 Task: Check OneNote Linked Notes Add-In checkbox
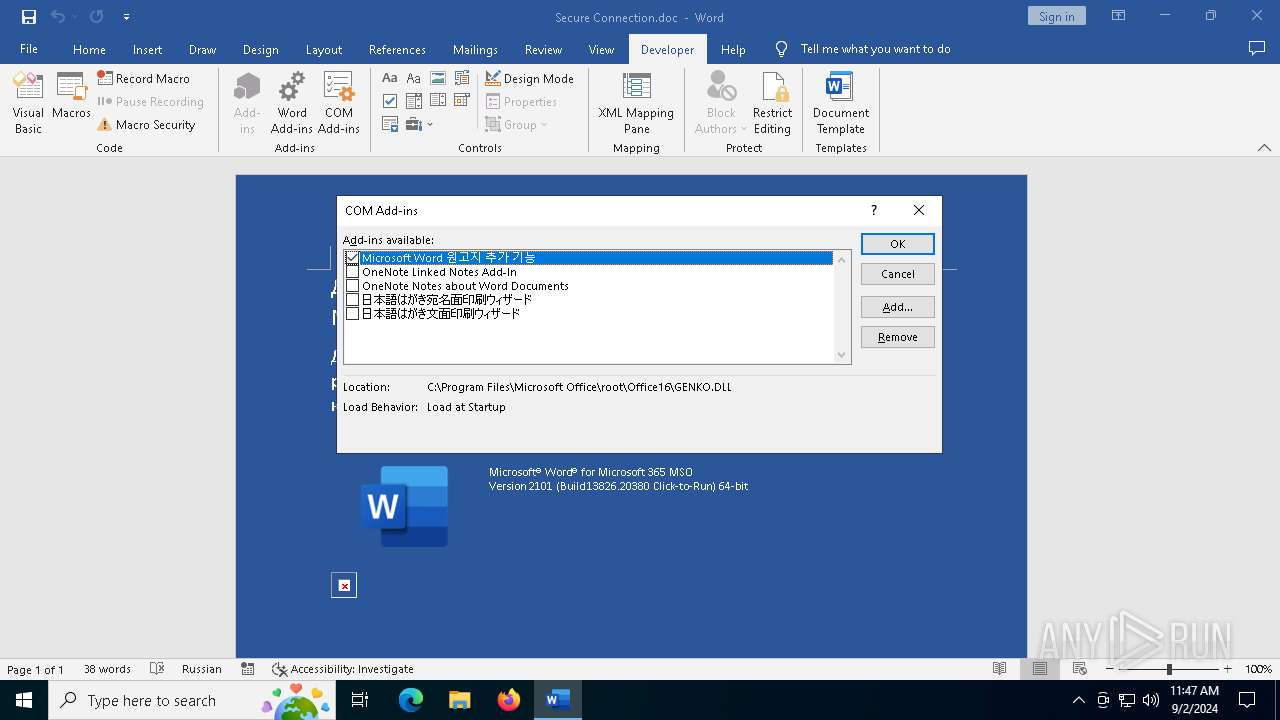coord(352,272)
